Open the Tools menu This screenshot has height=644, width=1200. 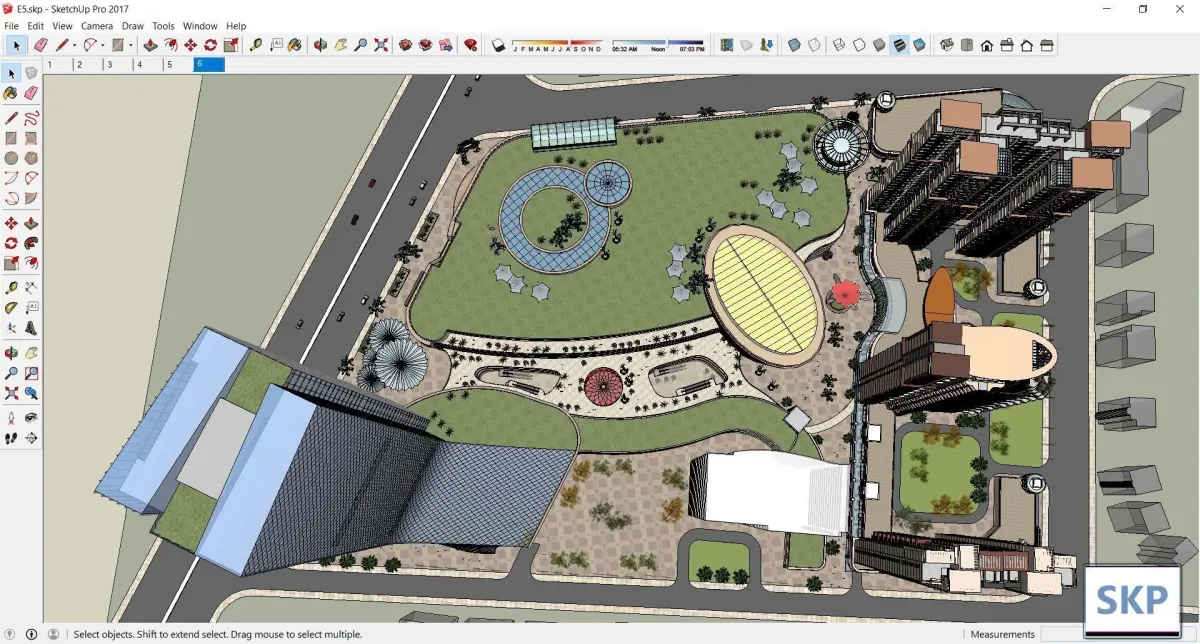point(163,26)
